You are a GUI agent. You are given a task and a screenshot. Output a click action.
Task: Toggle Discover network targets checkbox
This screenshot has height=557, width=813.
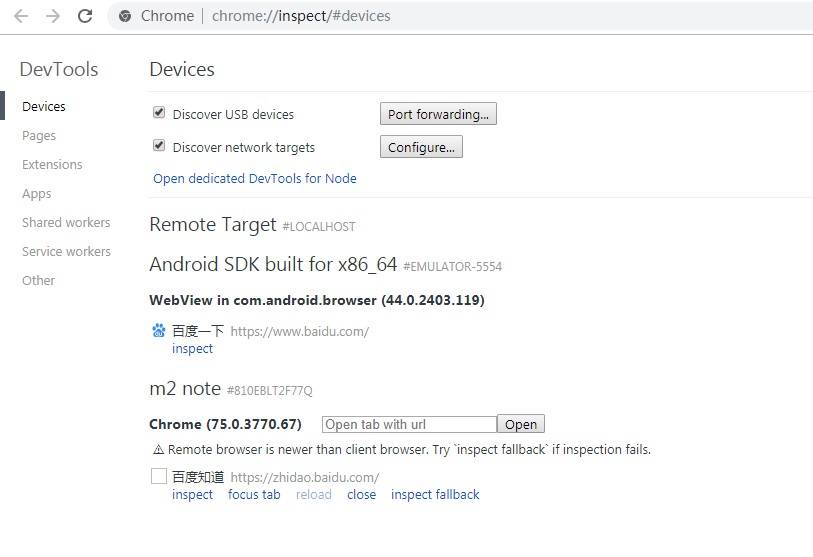[x=159, y=146]
